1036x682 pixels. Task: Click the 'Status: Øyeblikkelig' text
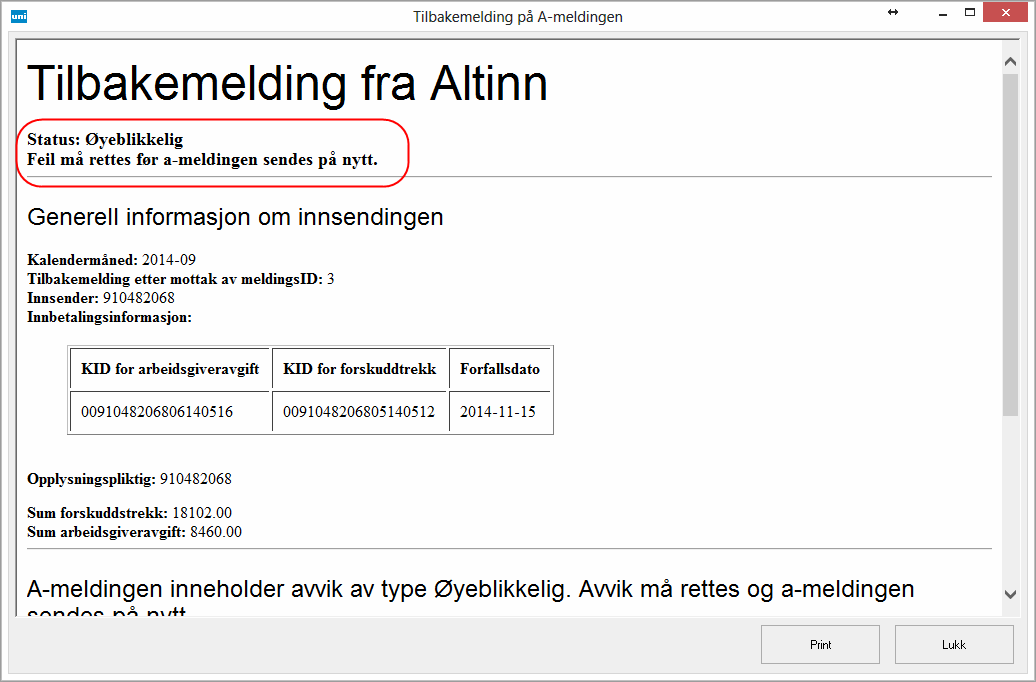pyautogui.click(x=105, y=139)
